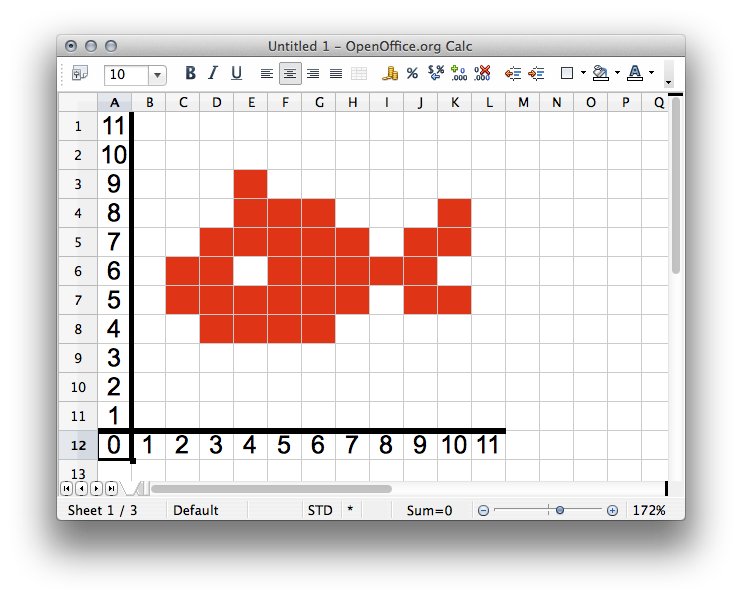Click the Sheet 1 / 3 indicator
This screenshot has width=742, height=599.
point(103,511)
